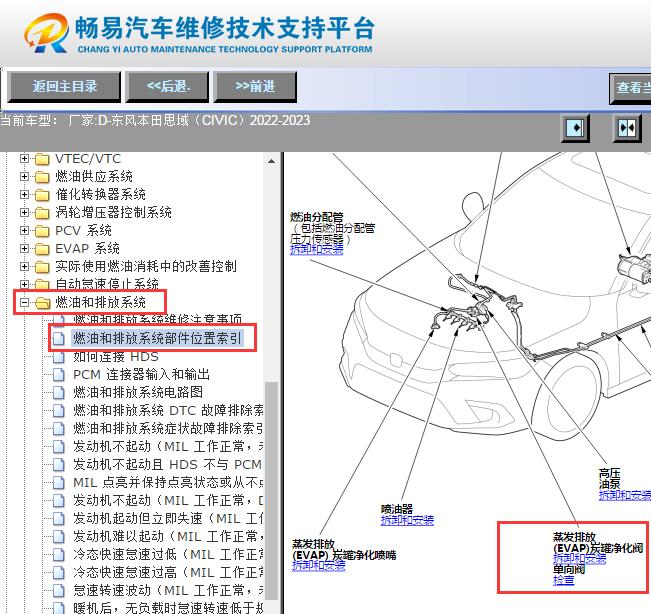
Task: Expand the PCV 系统 folder
Action: (24, 230)
